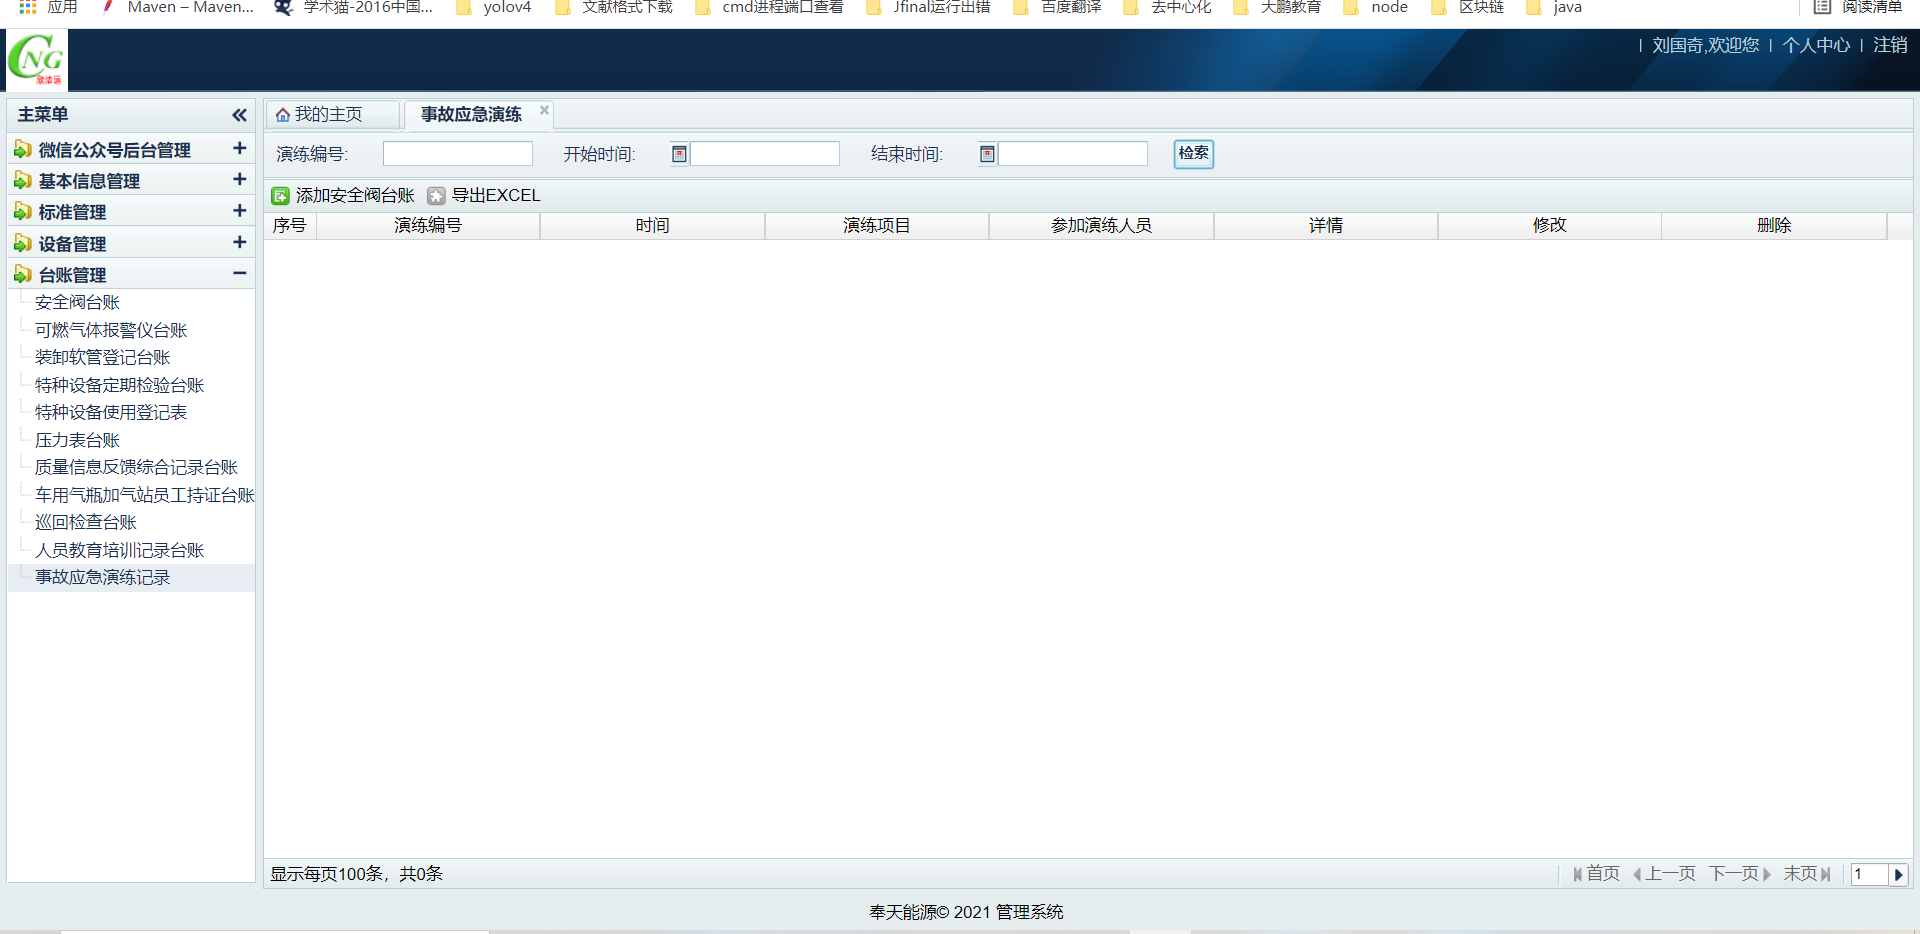
Task: Click the add safety valve ledger icon
Action: click(281, 196)
